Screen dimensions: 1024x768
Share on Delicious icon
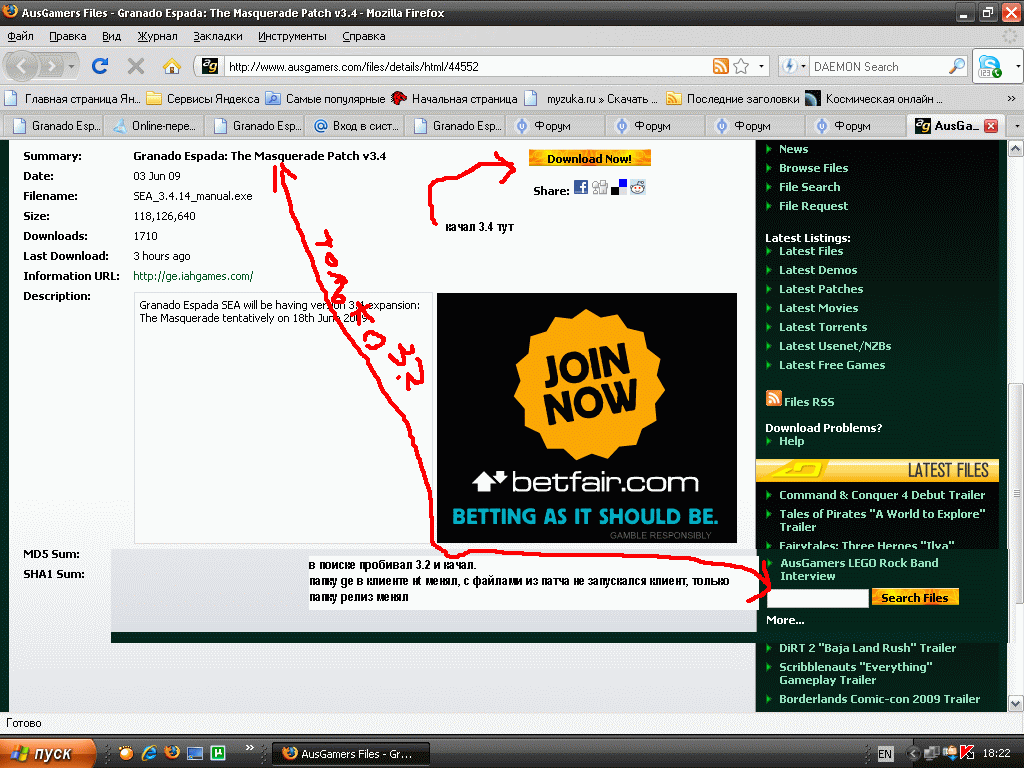pos(618,188)
